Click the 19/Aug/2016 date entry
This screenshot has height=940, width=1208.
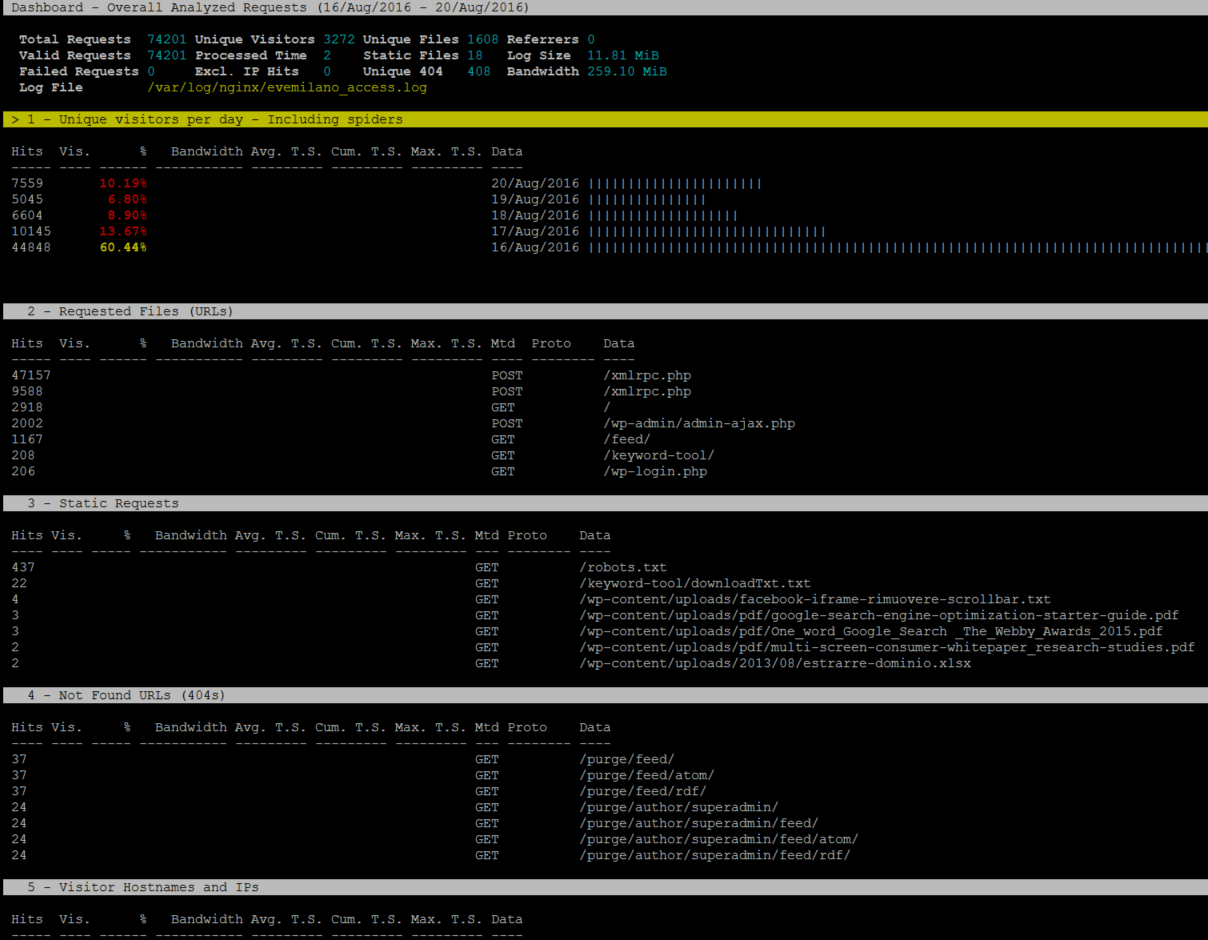(535, 200)
